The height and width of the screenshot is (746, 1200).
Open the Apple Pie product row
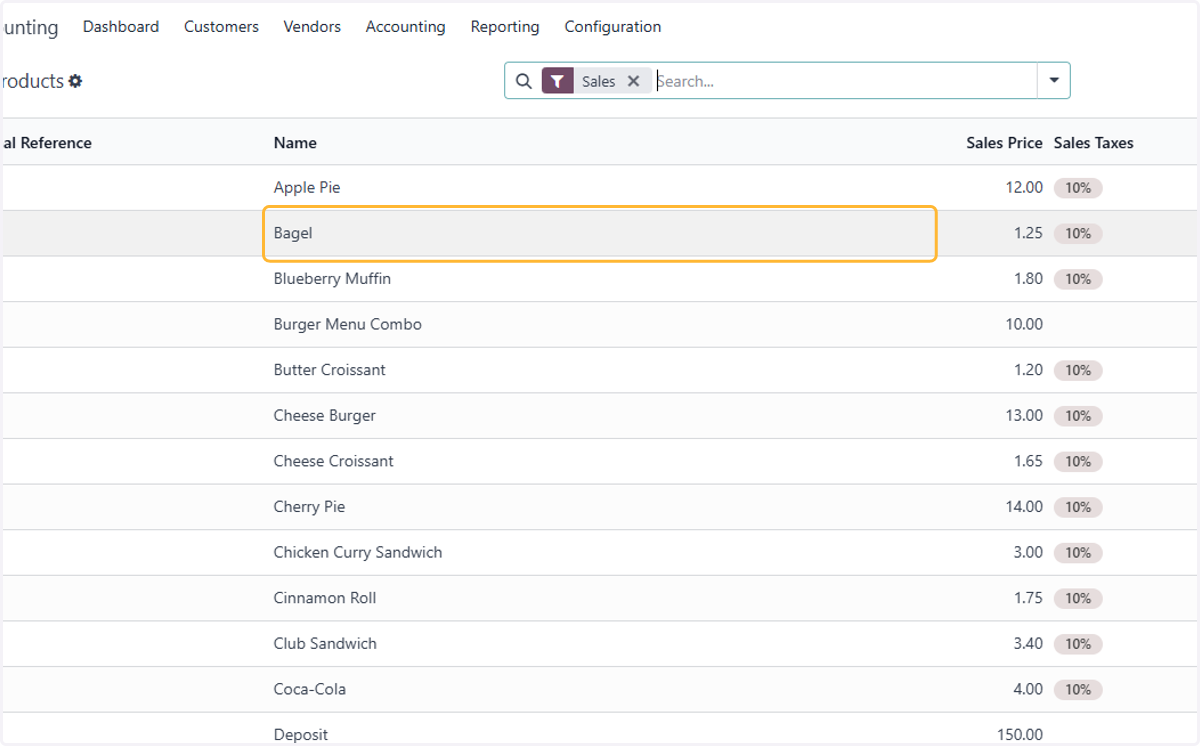point(600,188)
